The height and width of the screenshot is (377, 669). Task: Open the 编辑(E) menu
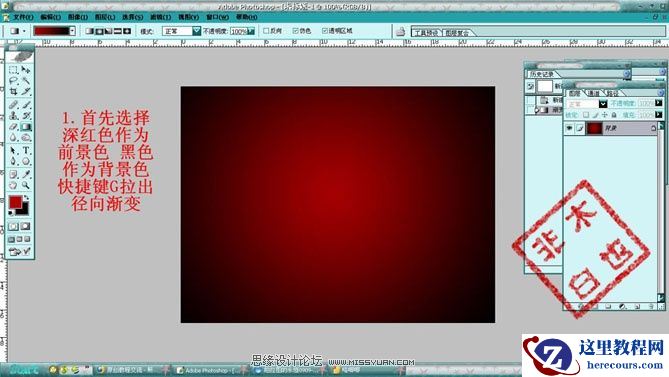[x=50, y=17]
